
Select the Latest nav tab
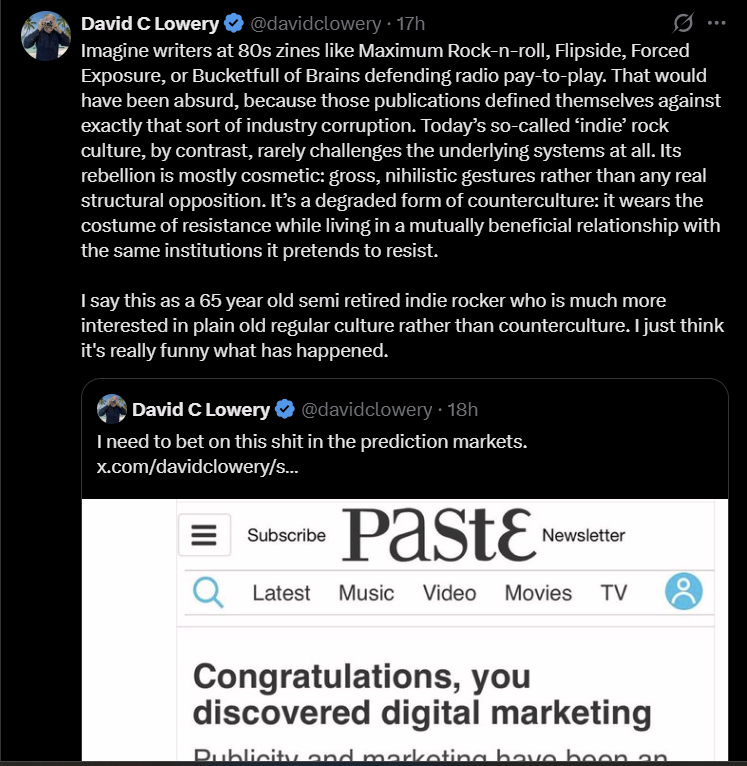(x=281, y=593)
